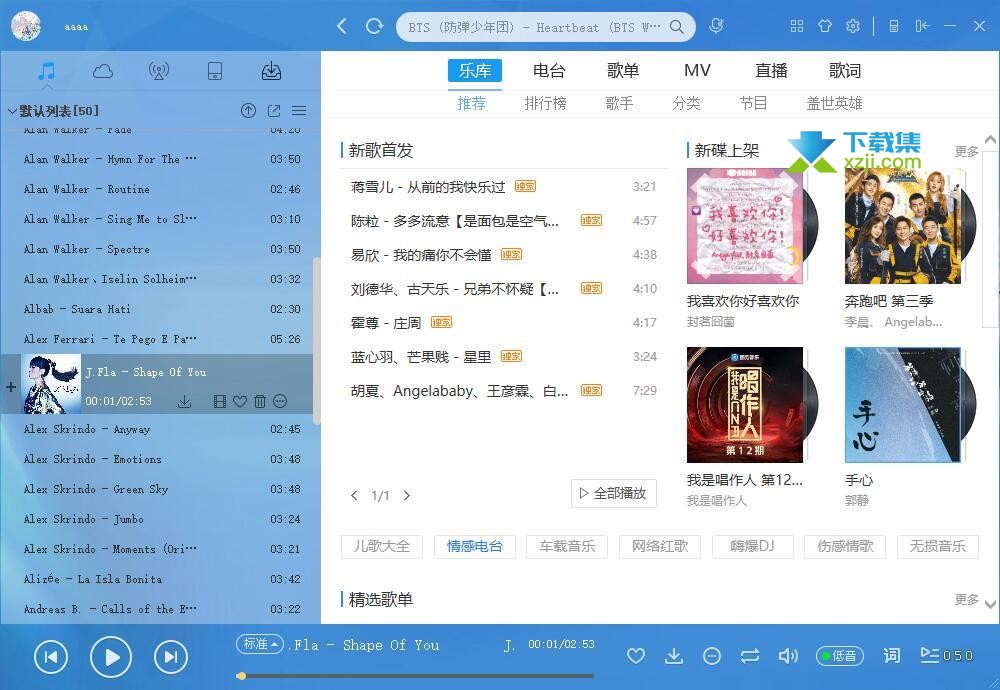Open the settings gear icon
1000x690 pixels.
[853, 26]
